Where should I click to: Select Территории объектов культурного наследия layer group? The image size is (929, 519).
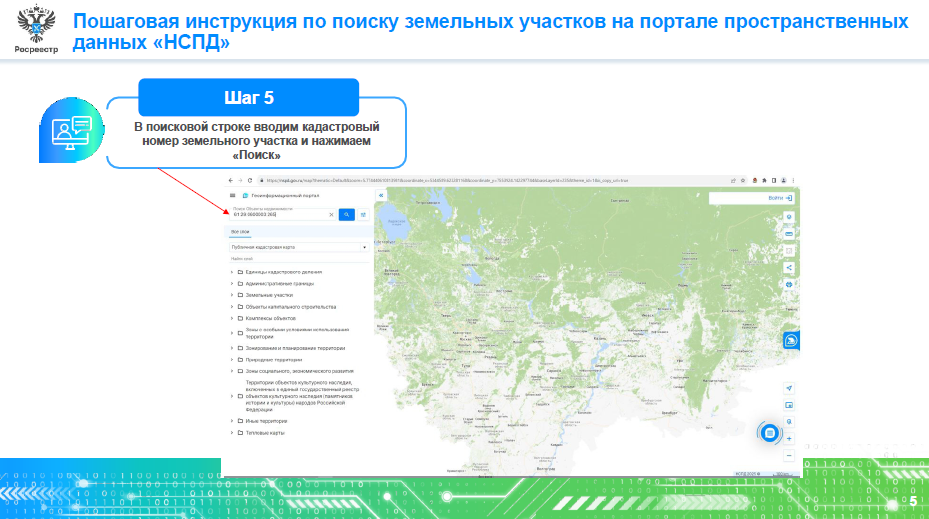302,396
